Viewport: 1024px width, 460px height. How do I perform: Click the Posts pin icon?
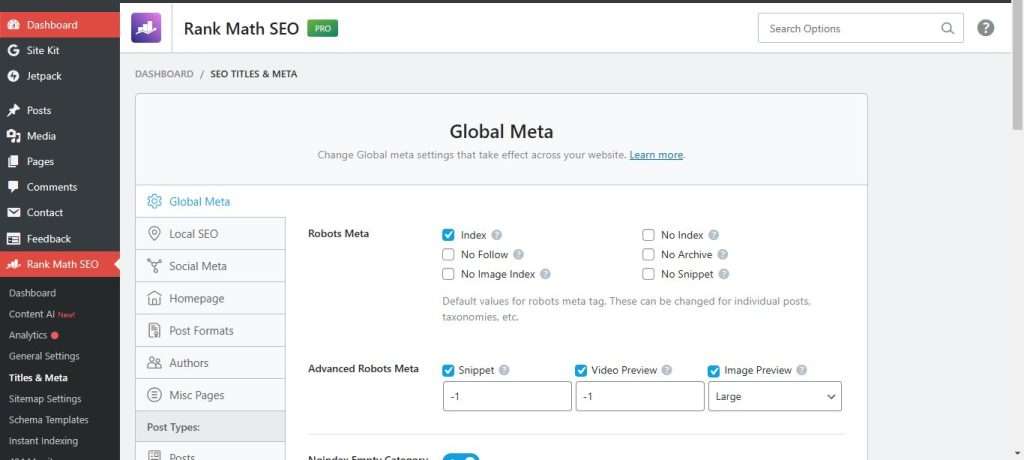[14, 110]
